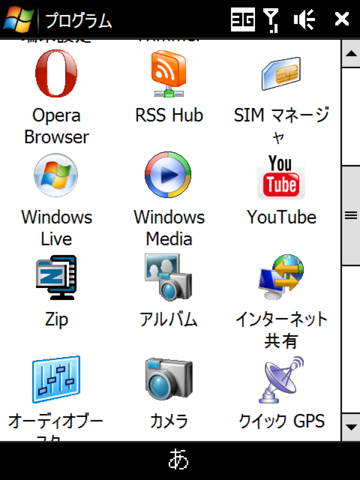Open the Opera Browser app icon

click(56, 73)
